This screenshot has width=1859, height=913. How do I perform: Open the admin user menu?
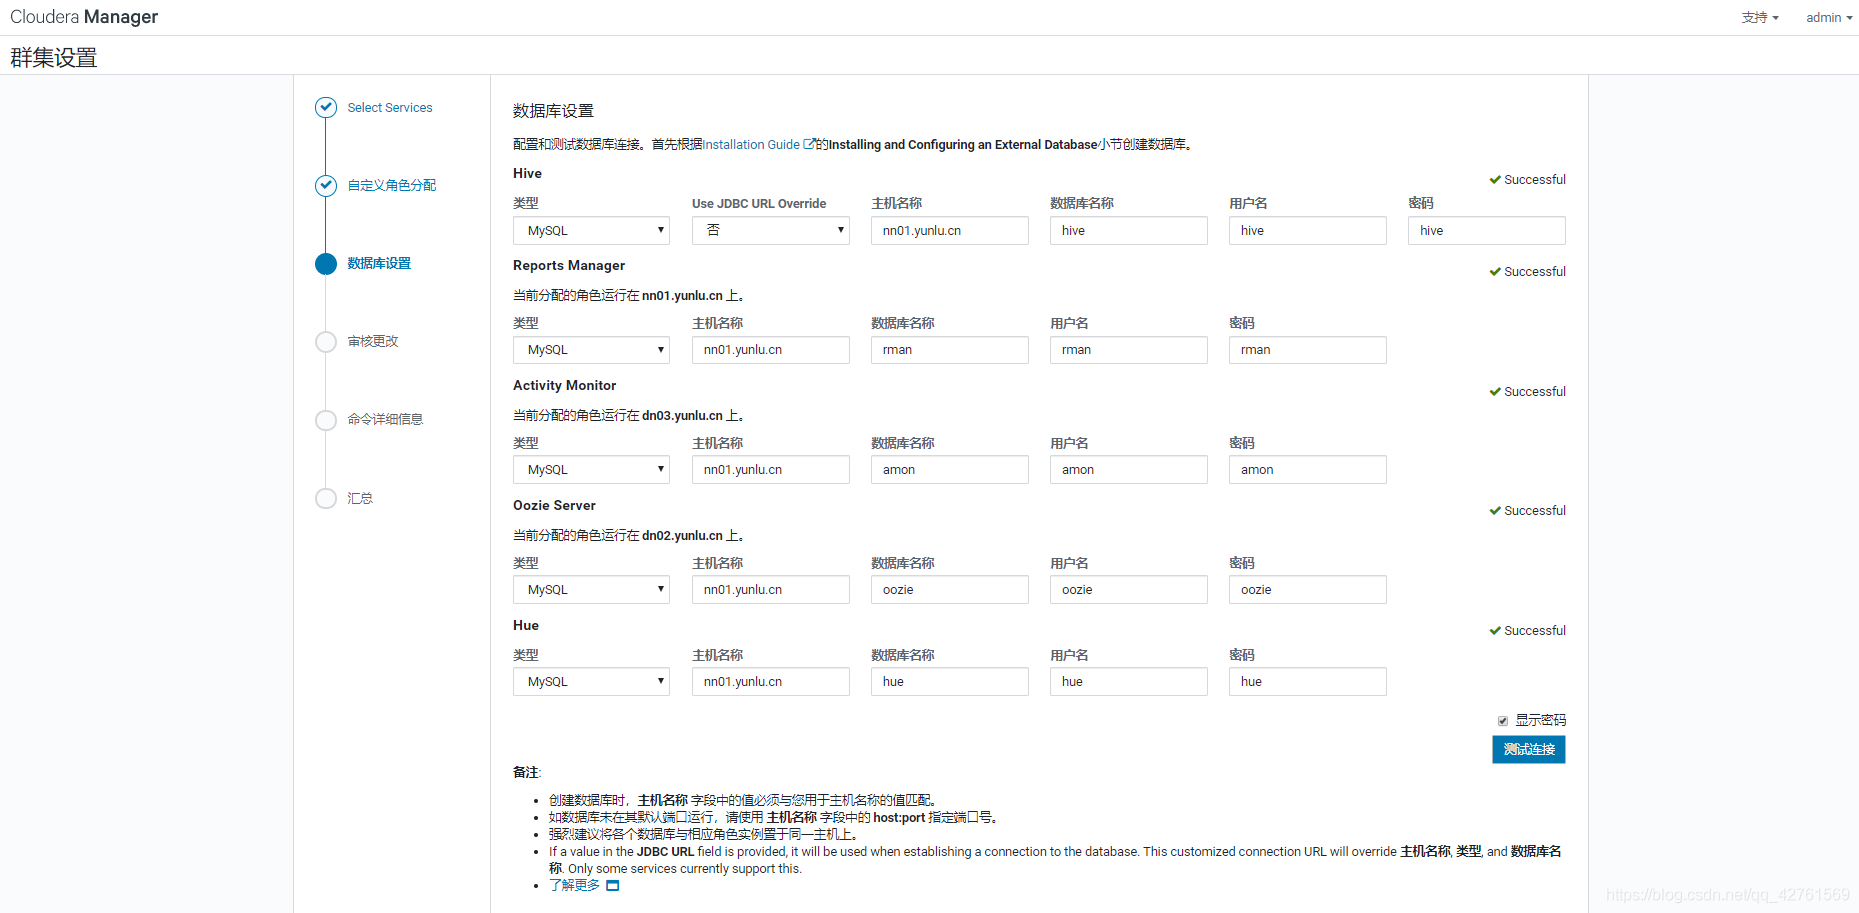(1829, 18)
